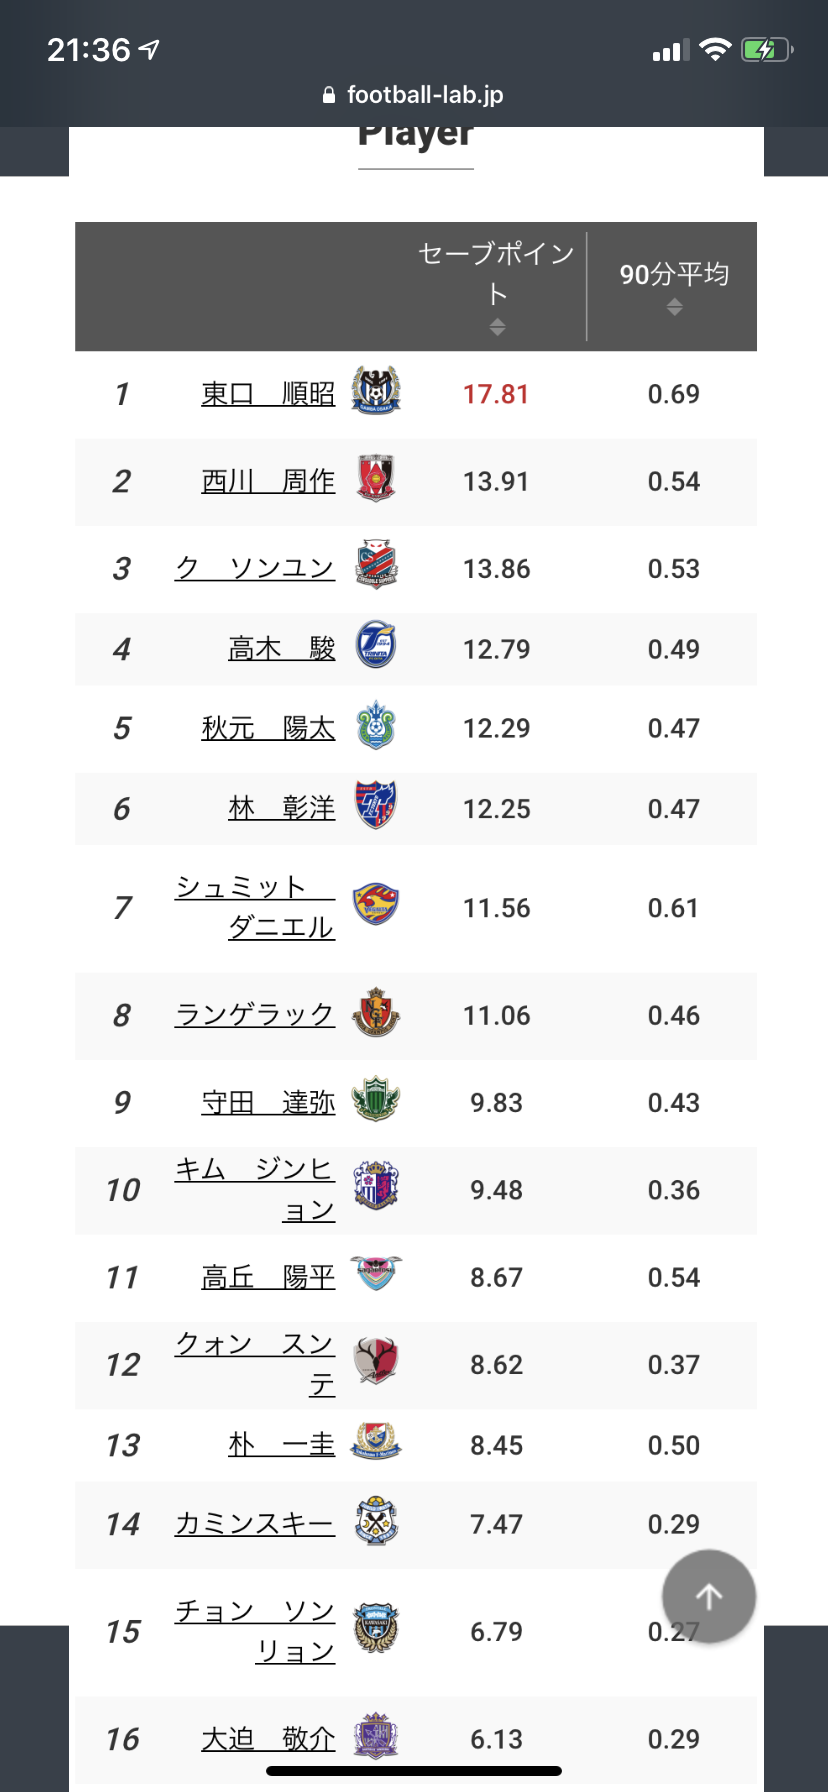828x1792 pixels.
Task: Tap the Oita Trinita club crest
Action: [376, 646]
